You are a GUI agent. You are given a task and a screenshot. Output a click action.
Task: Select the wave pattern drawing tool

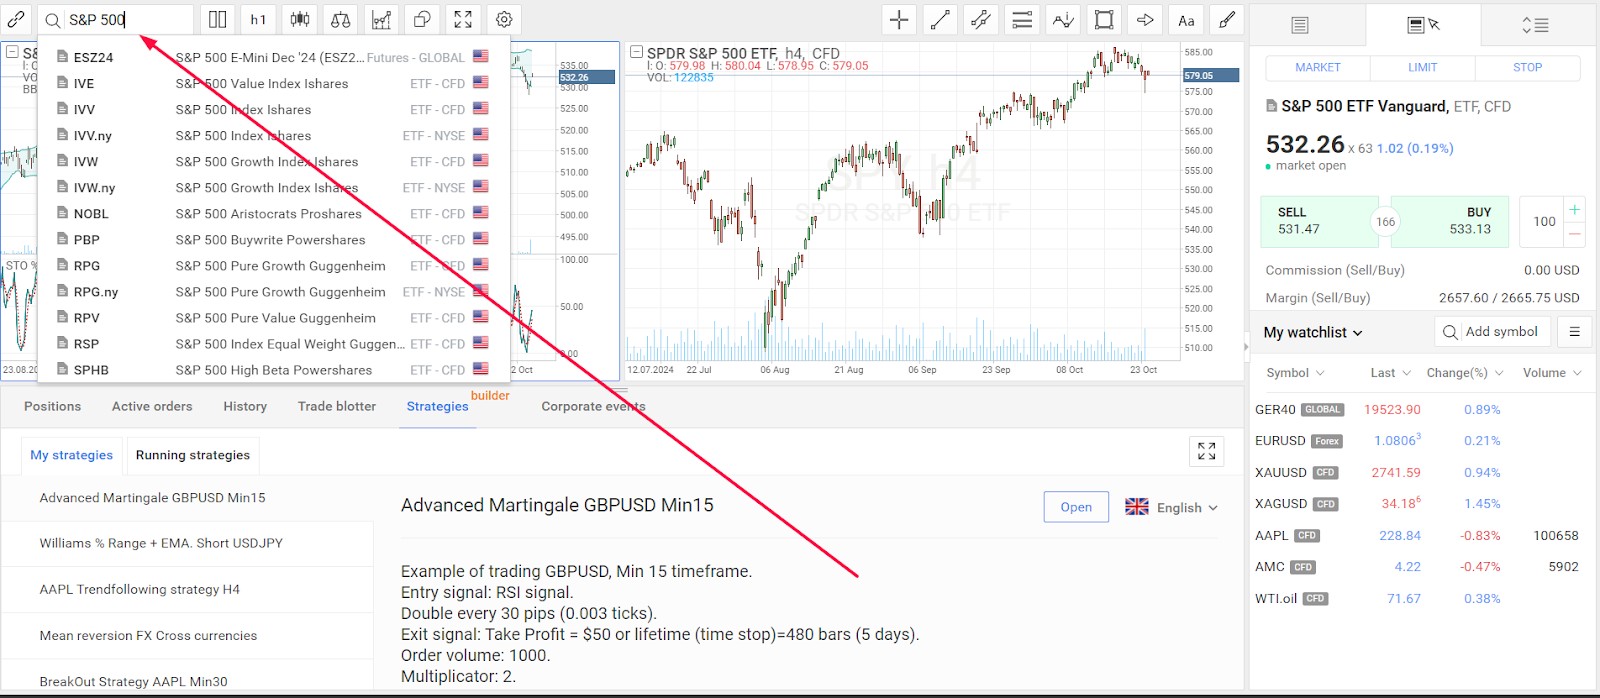point(1063,19)
